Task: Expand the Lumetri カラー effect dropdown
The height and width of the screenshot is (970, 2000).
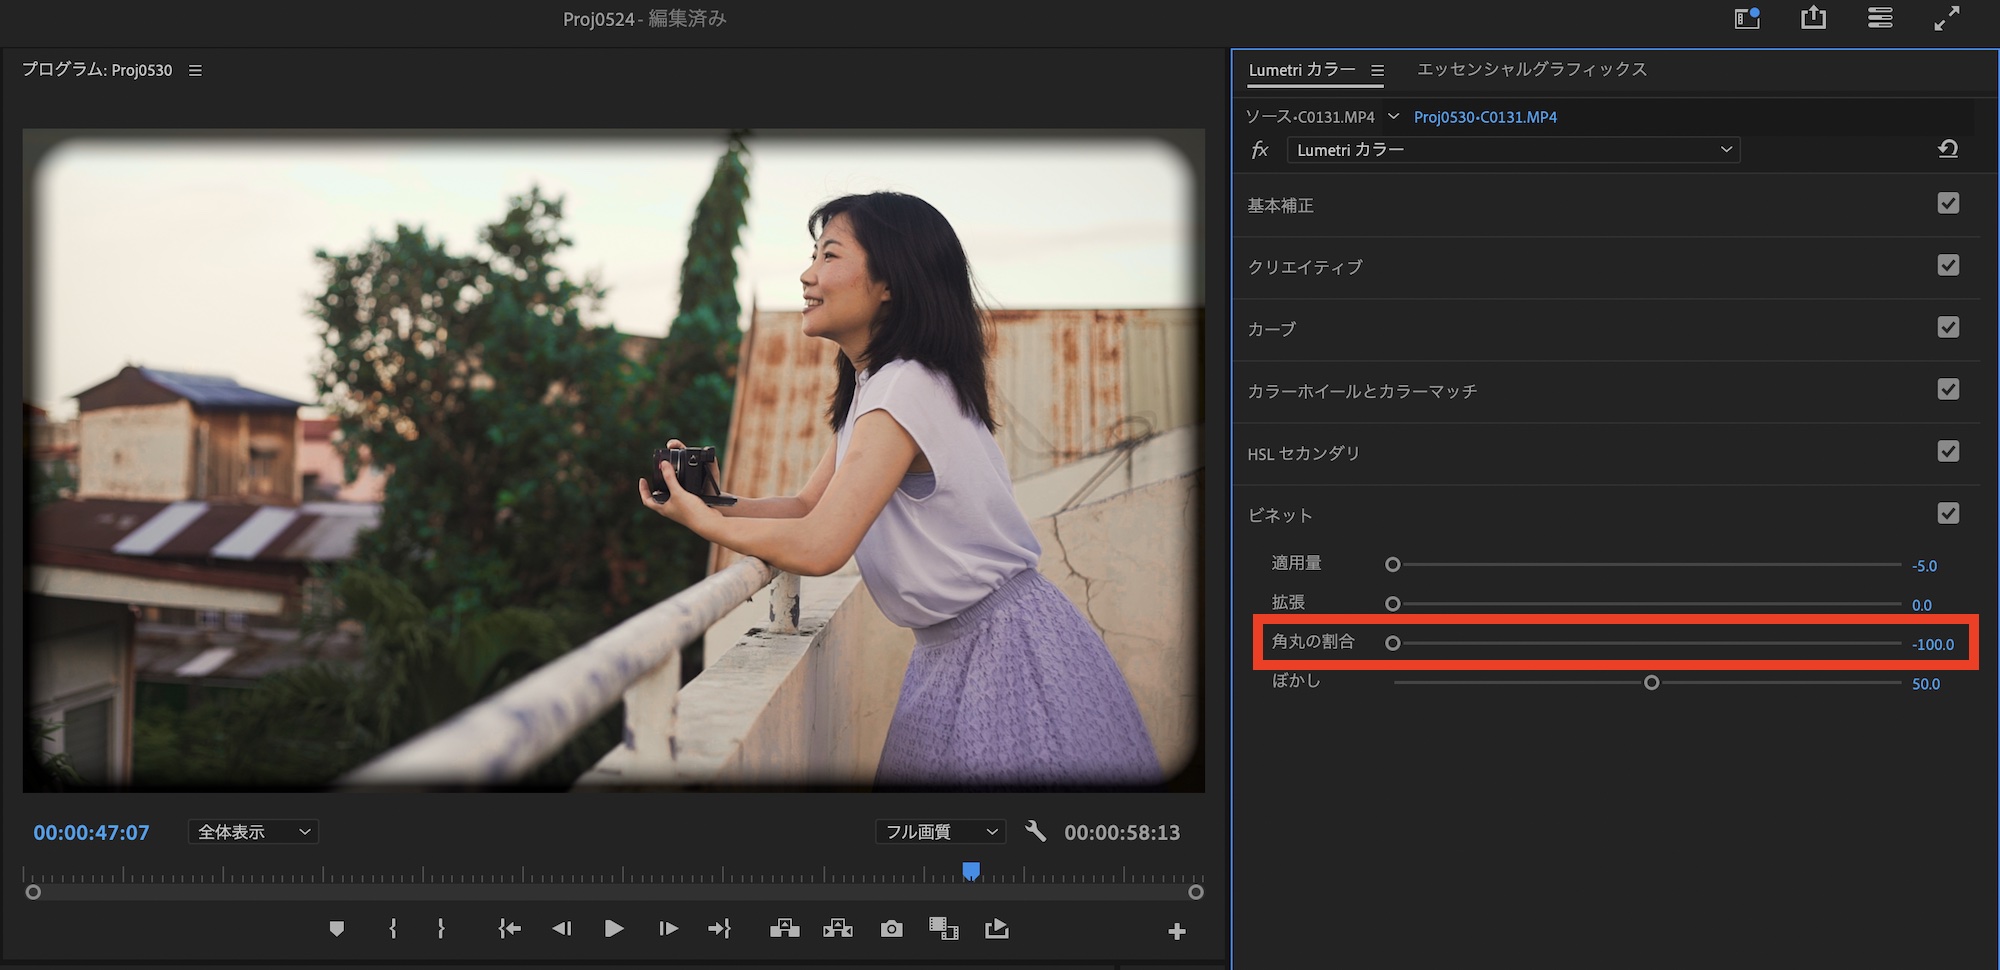Action: tap(1513, 150)
